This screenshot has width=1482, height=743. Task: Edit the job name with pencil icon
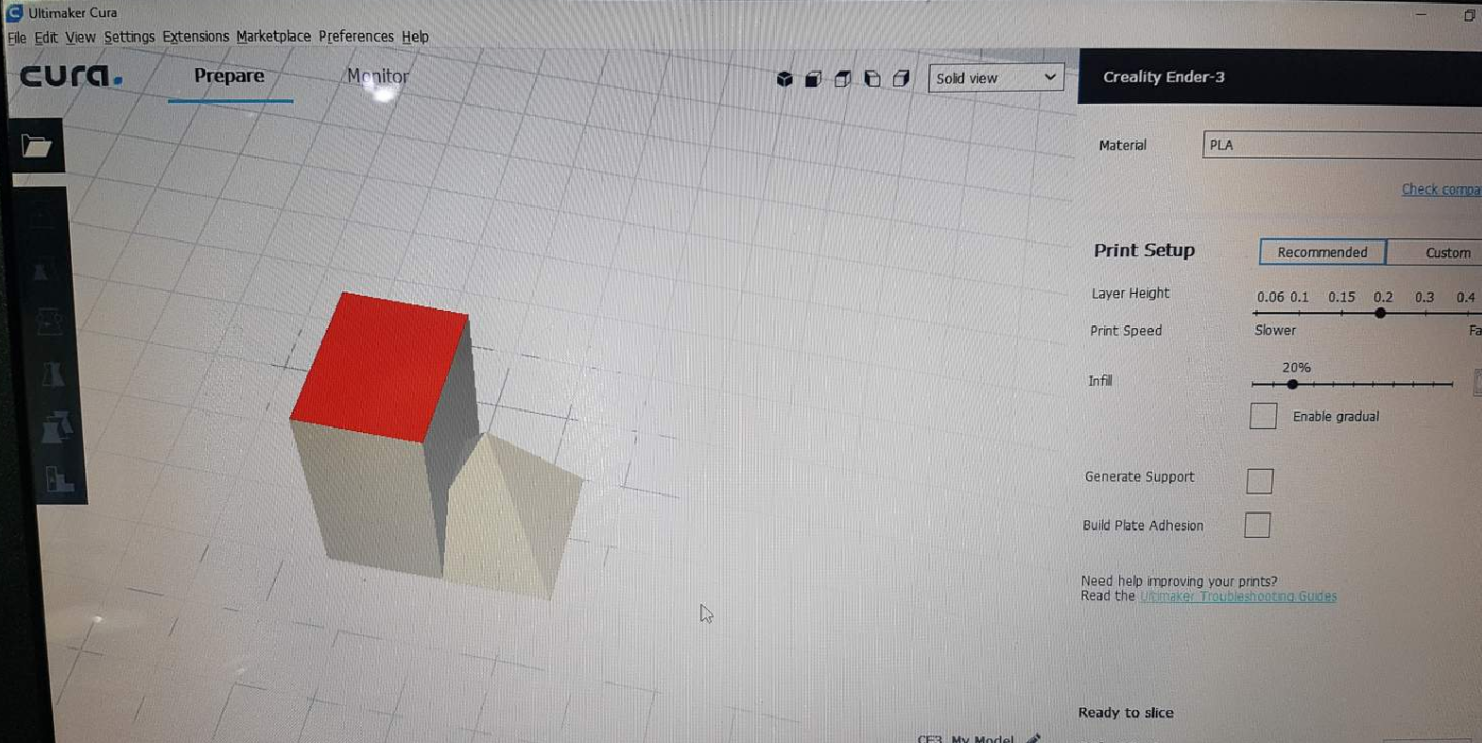point(1034,738)
